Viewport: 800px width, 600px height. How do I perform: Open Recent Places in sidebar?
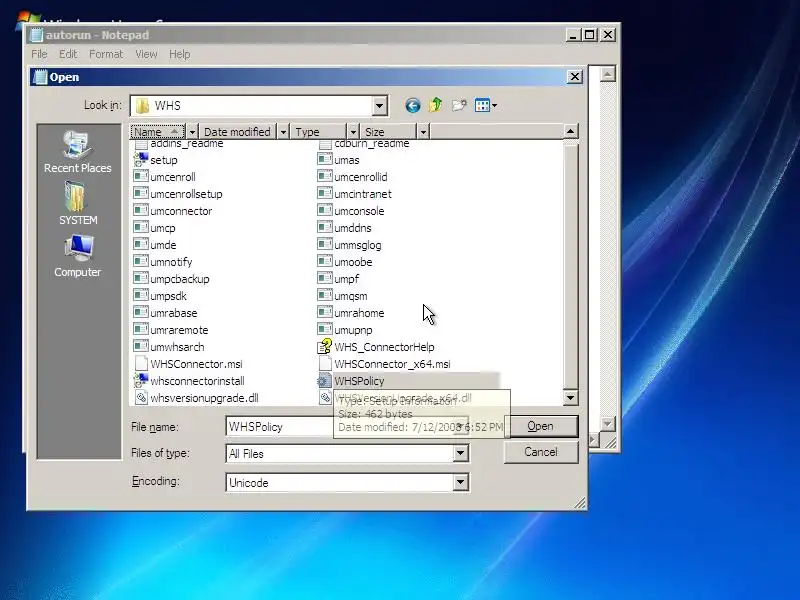78,152
